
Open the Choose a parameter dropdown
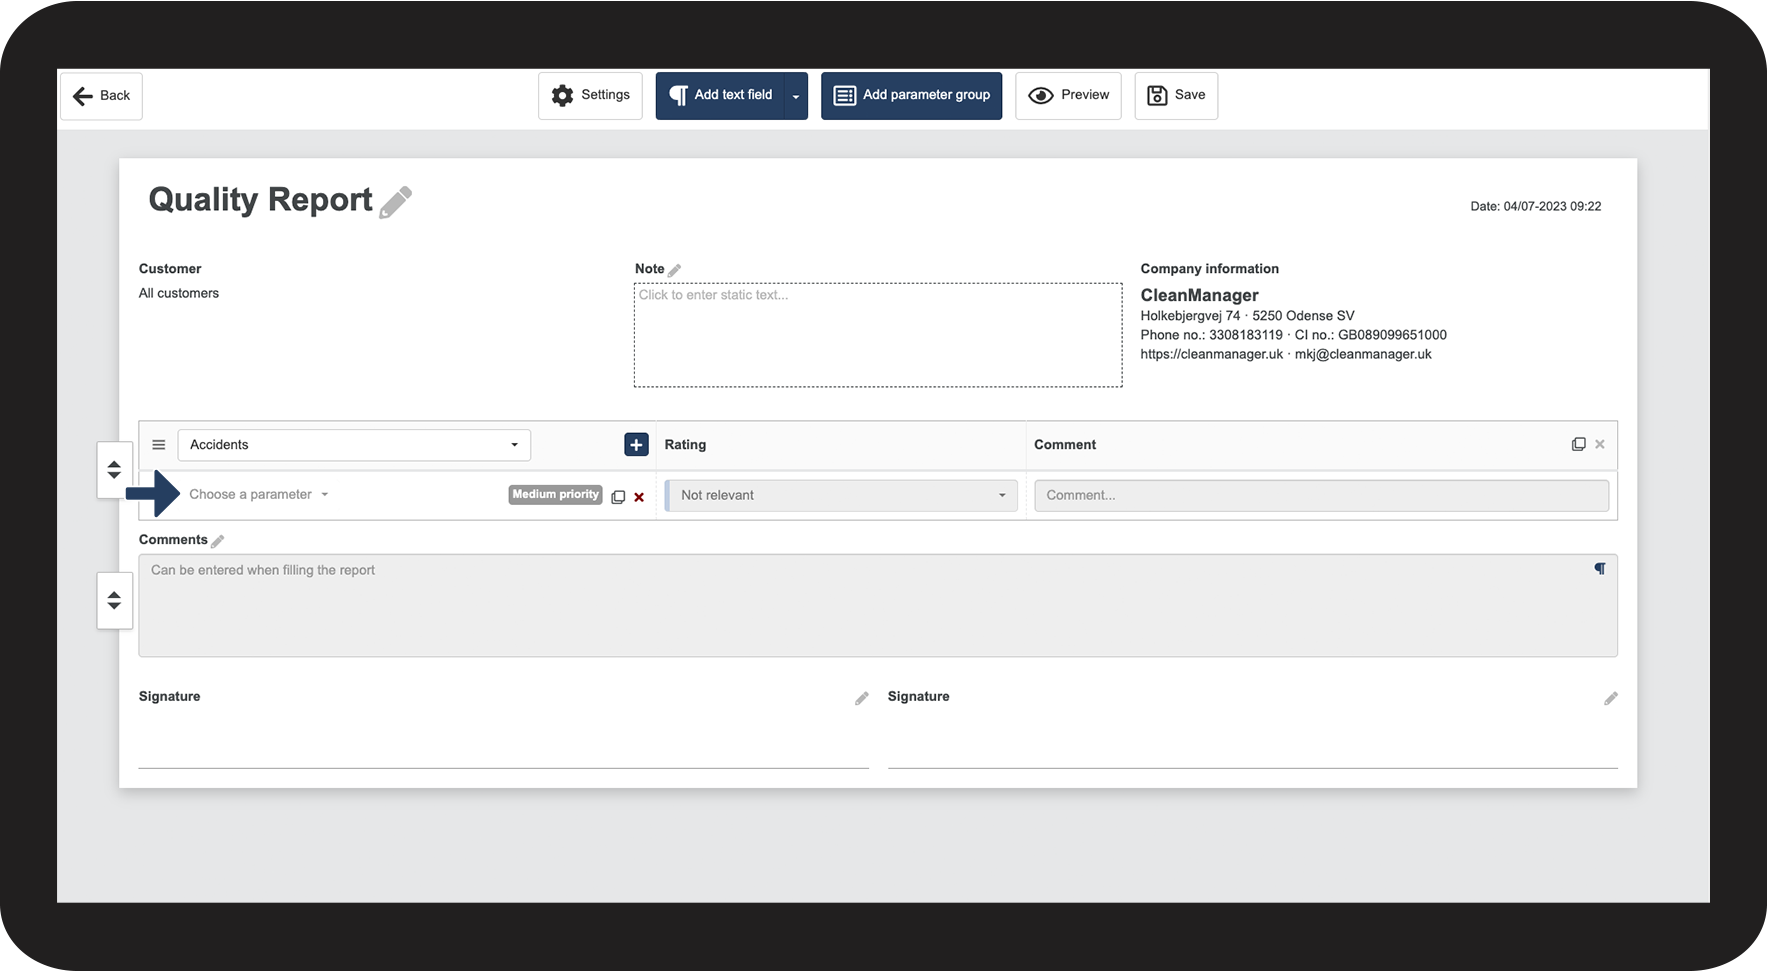(x=259, y=495)
